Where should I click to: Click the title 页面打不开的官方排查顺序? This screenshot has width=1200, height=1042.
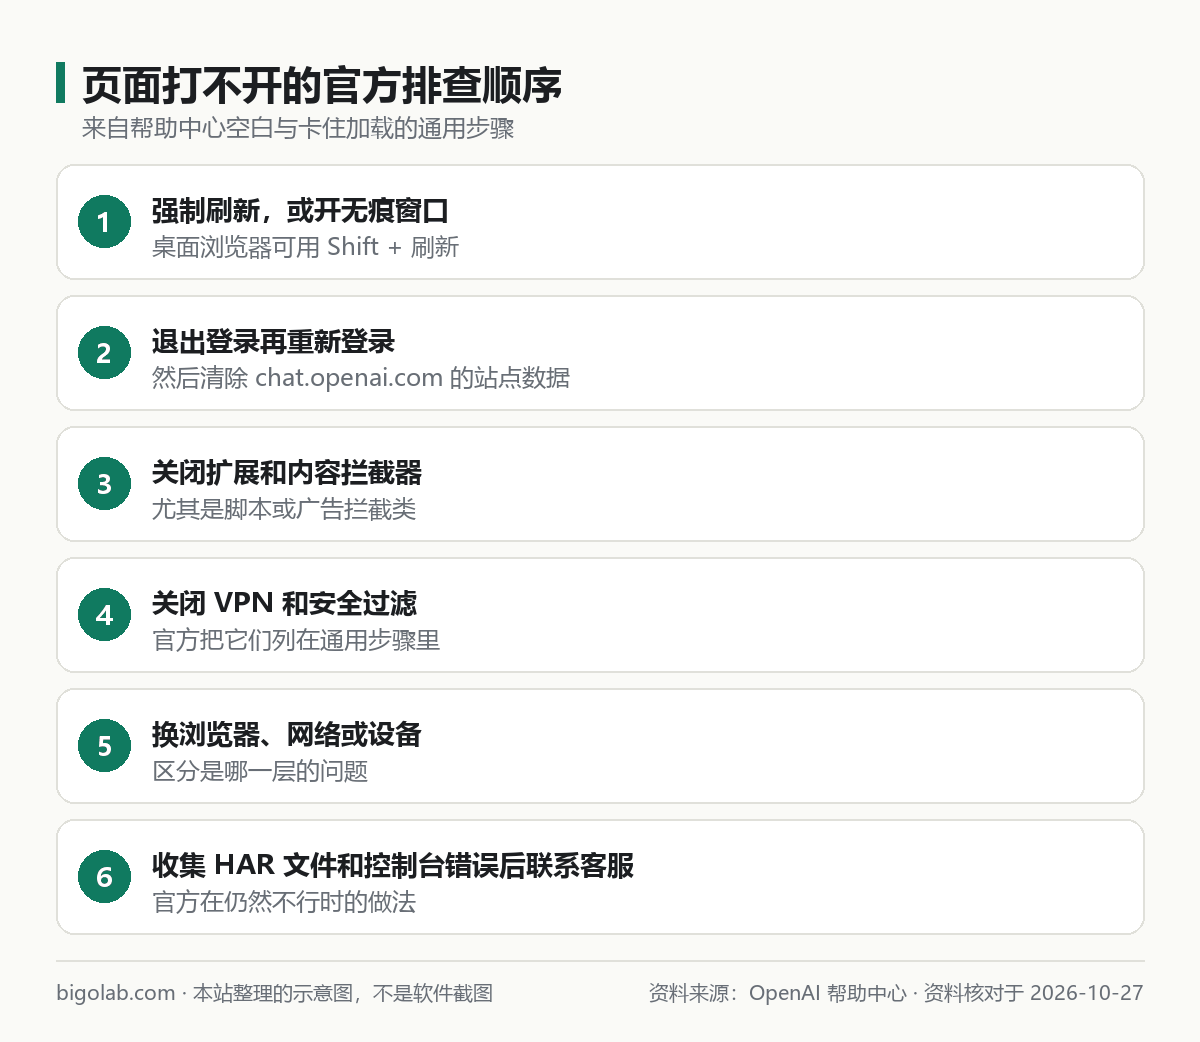[322, 85]
